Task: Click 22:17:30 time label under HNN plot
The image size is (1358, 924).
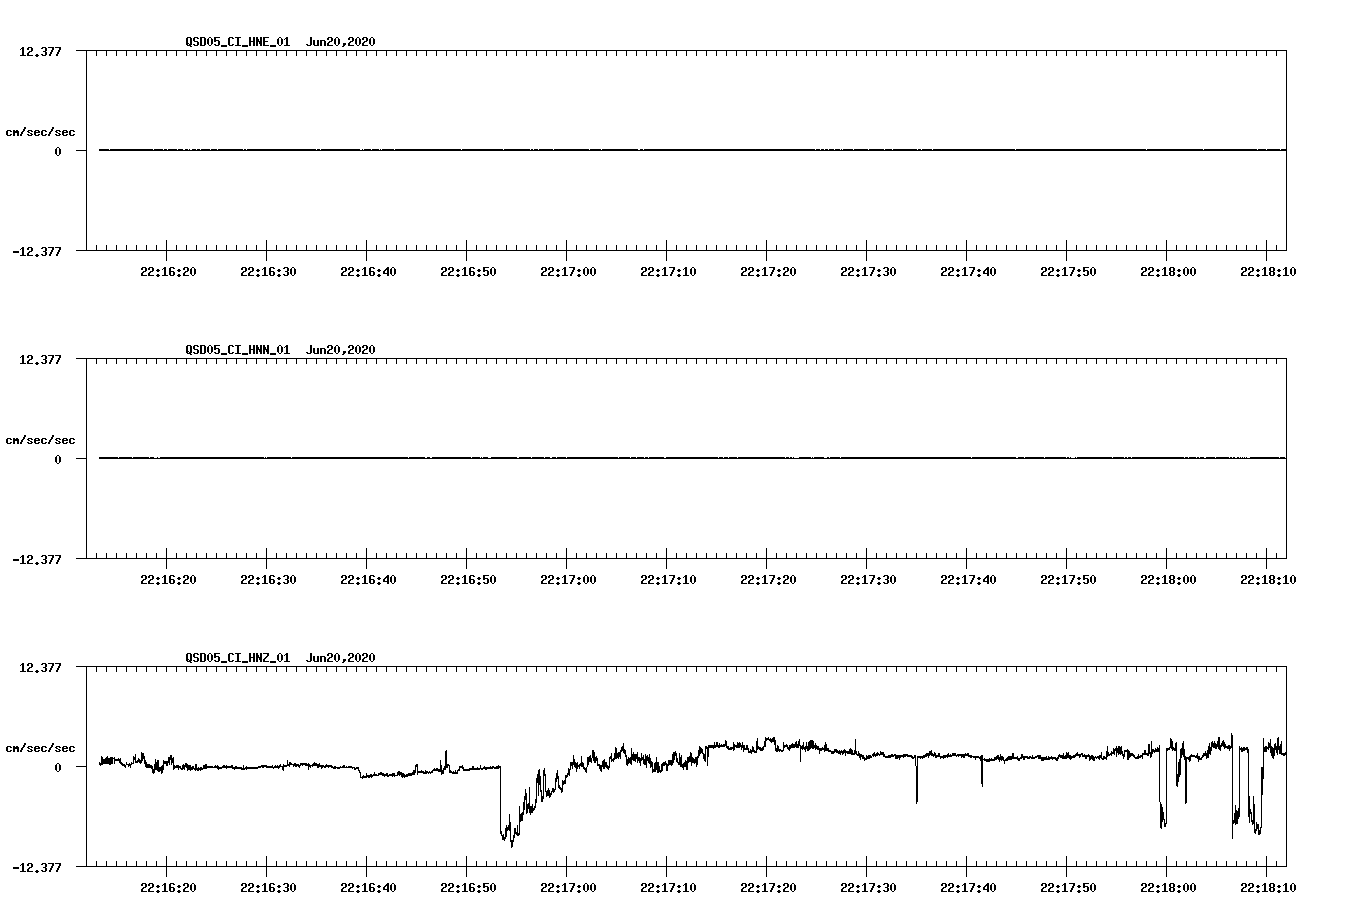Action: click(x=868, y=580)
